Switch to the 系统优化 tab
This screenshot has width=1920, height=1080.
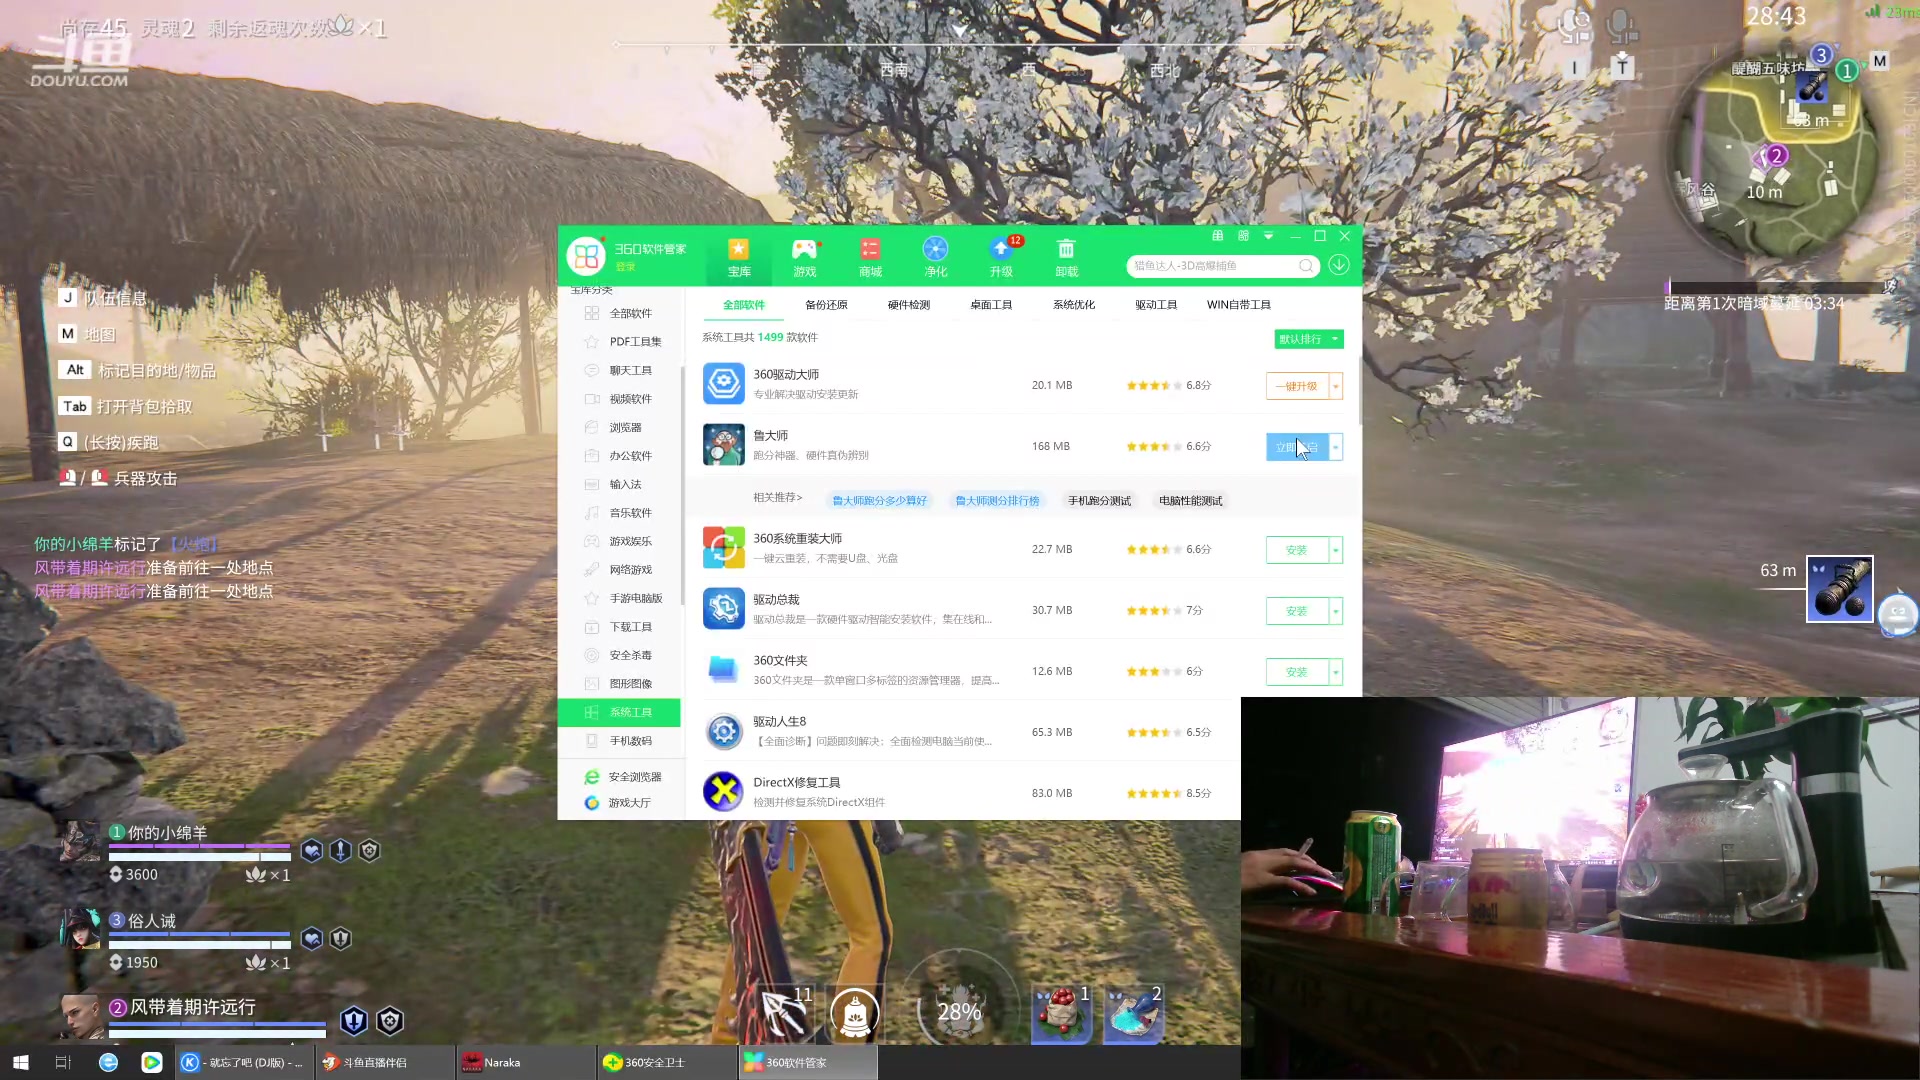point(1074,305)
